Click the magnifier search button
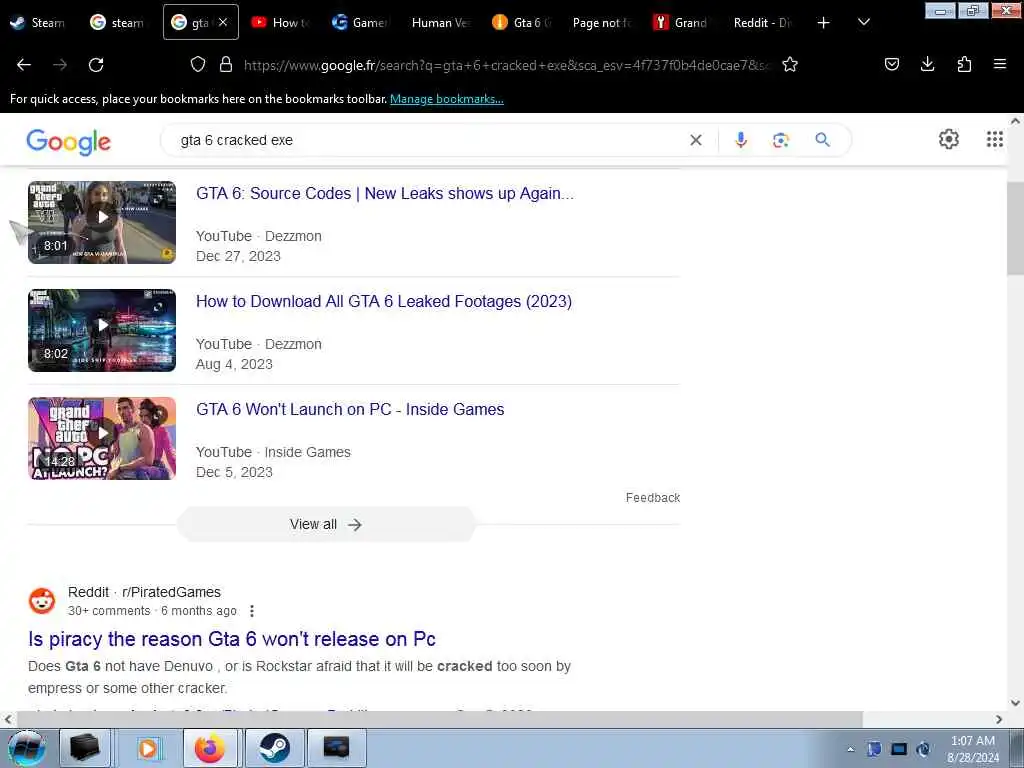Image resolution: width=1024 pixels, height=768 pixels. (822, 140)
